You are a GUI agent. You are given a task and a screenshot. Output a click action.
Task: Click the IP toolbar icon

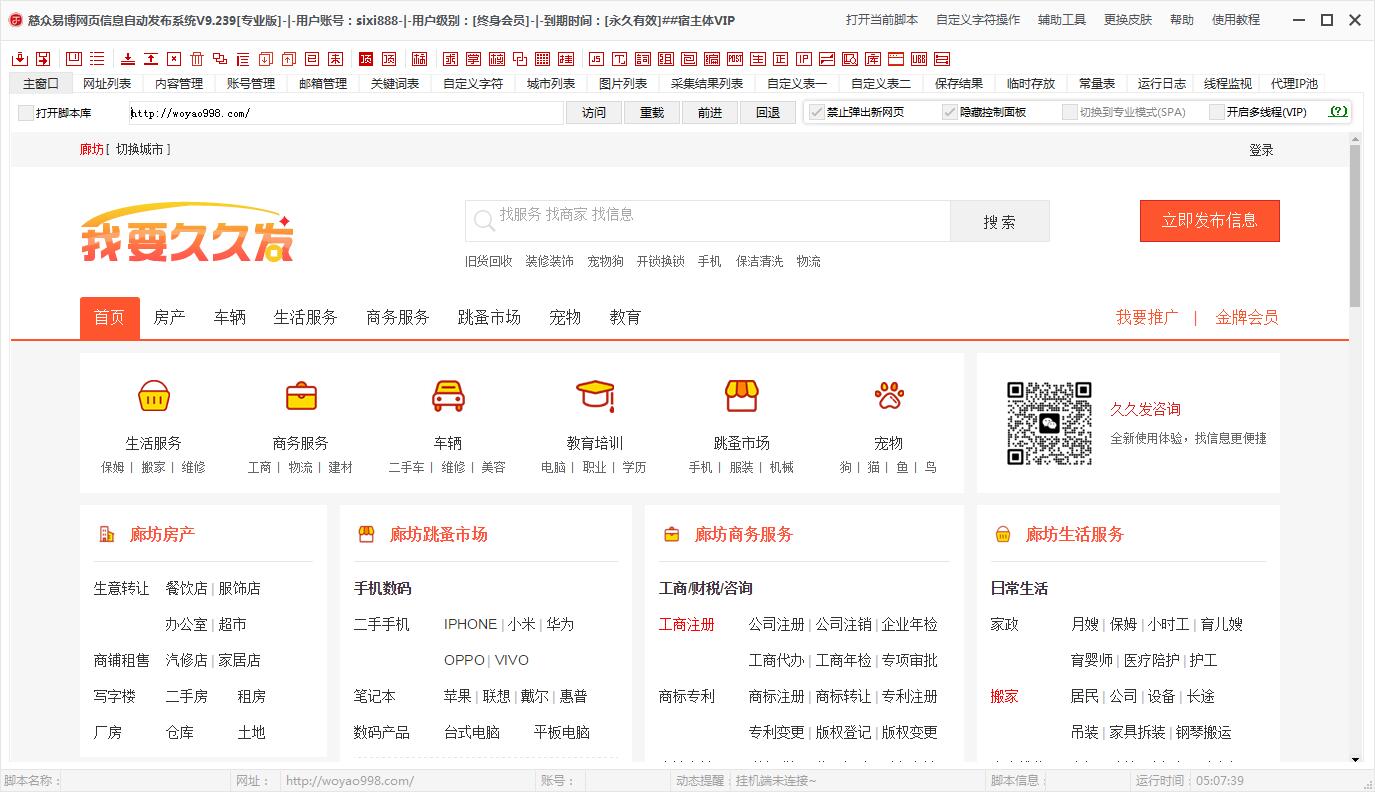point(804,59)
